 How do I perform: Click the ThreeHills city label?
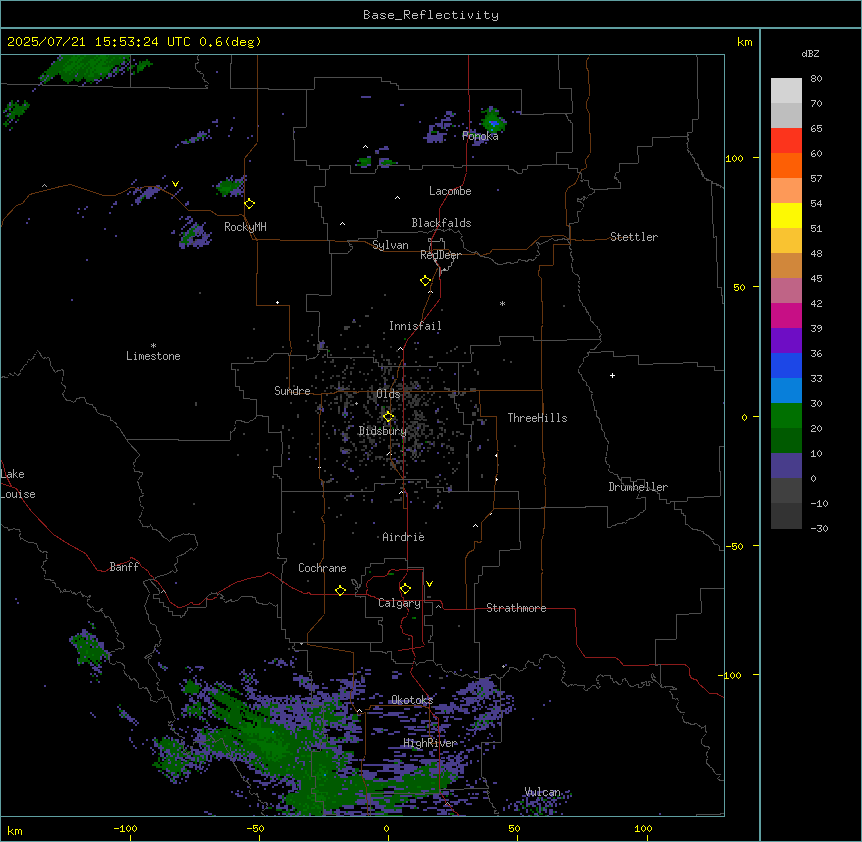tap(537, 418)
